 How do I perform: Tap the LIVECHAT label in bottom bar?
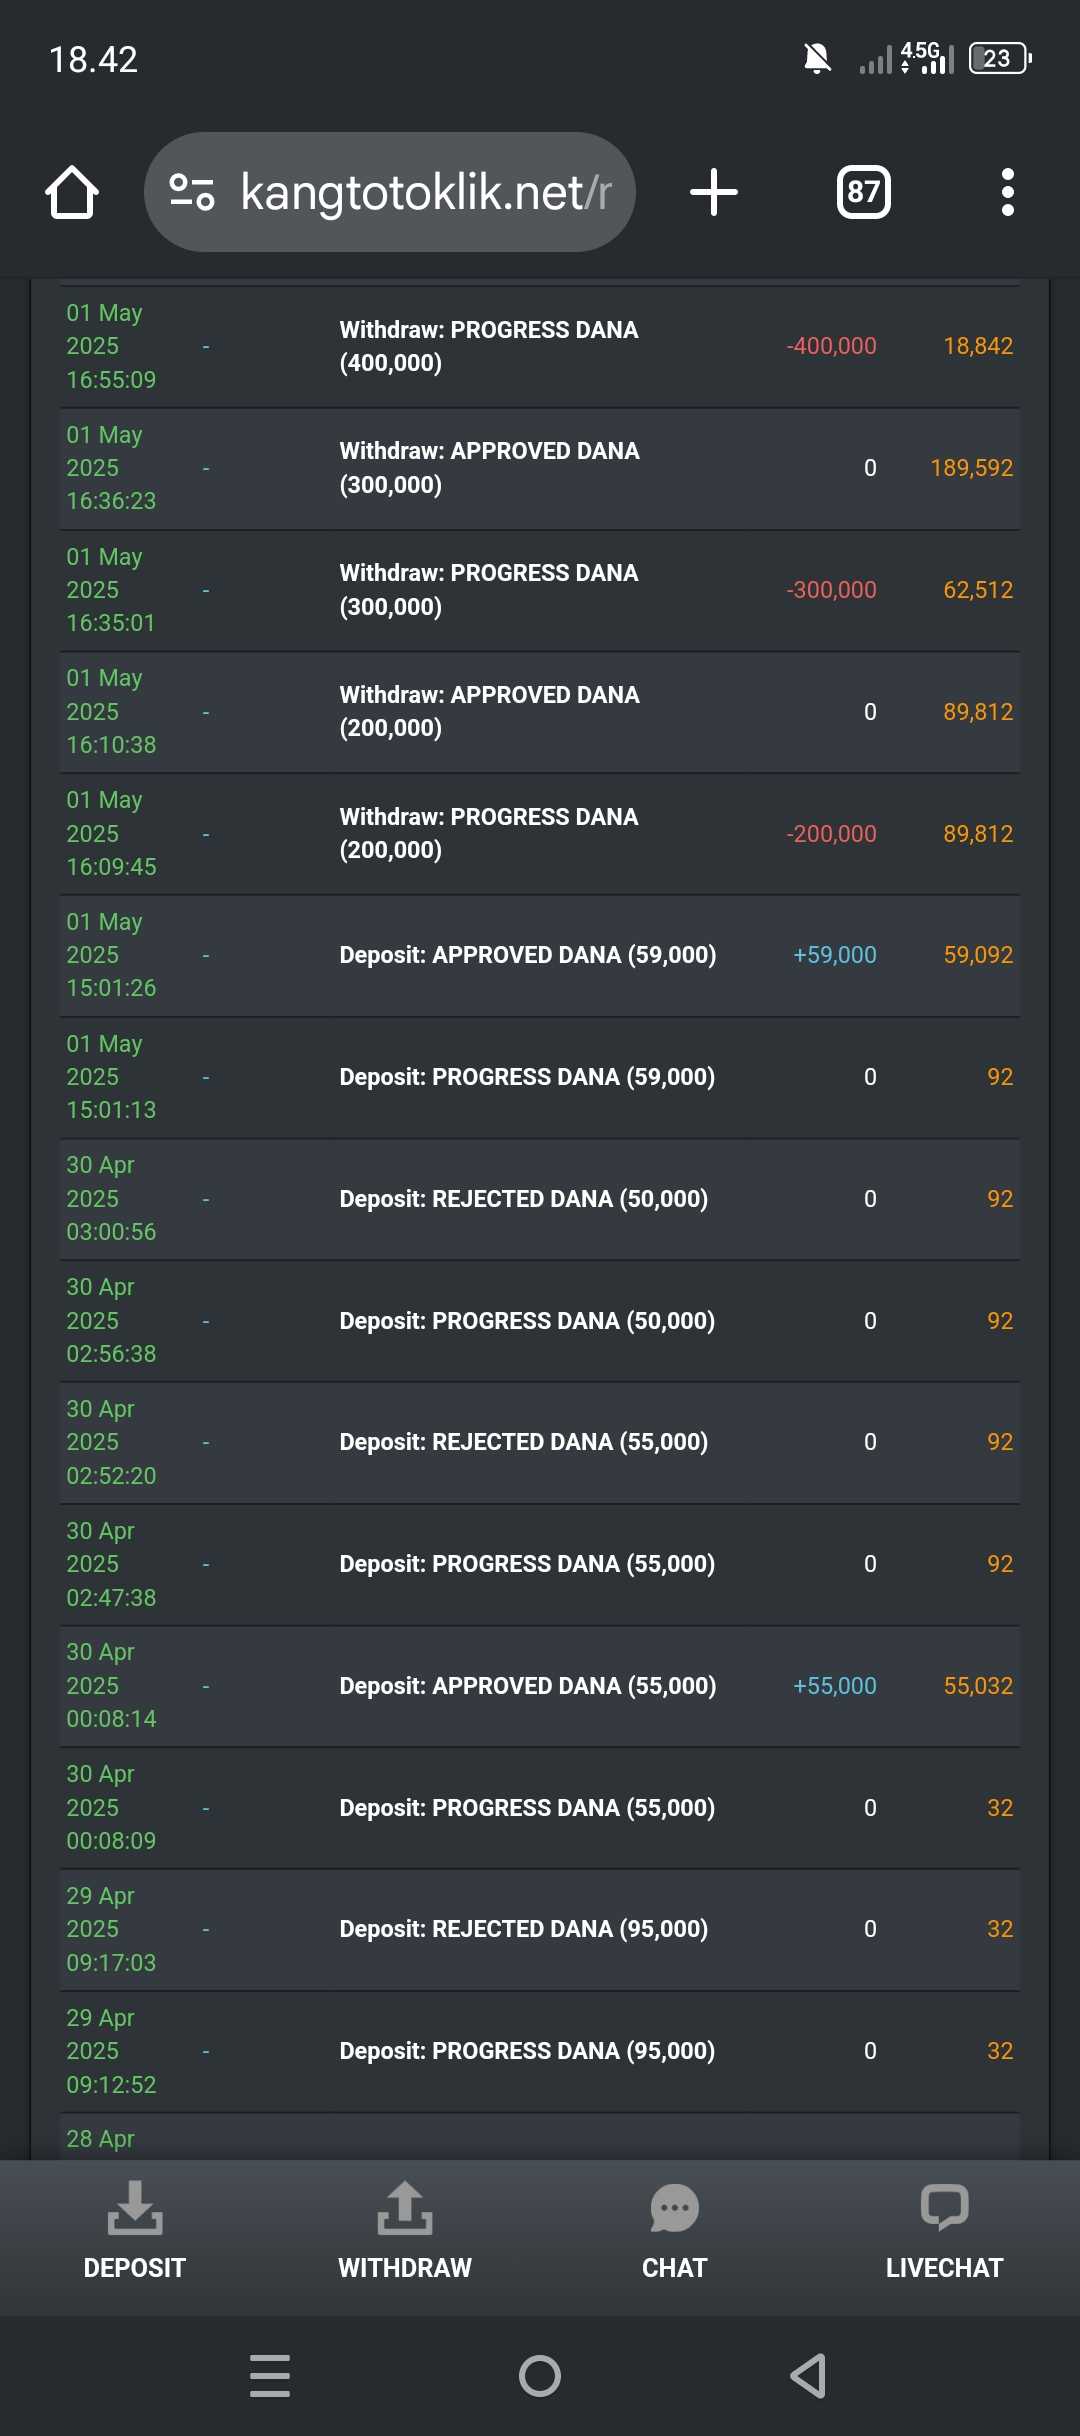tap(944, 2268)
